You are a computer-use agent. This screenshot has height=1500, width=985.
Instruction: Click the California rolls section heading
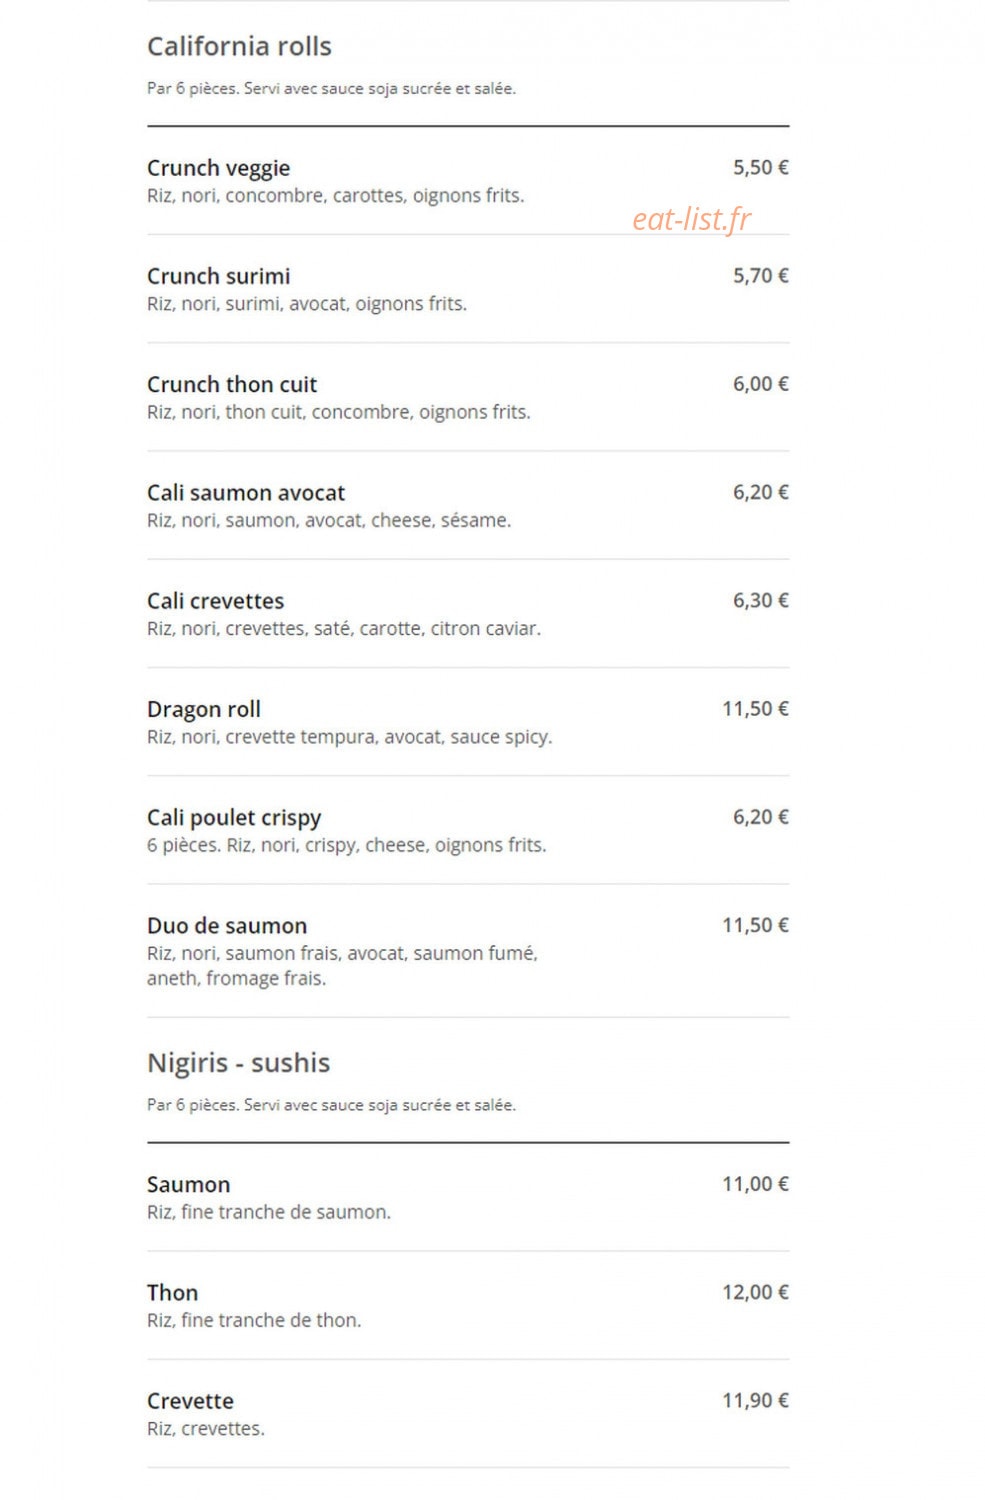pos(239,46)
